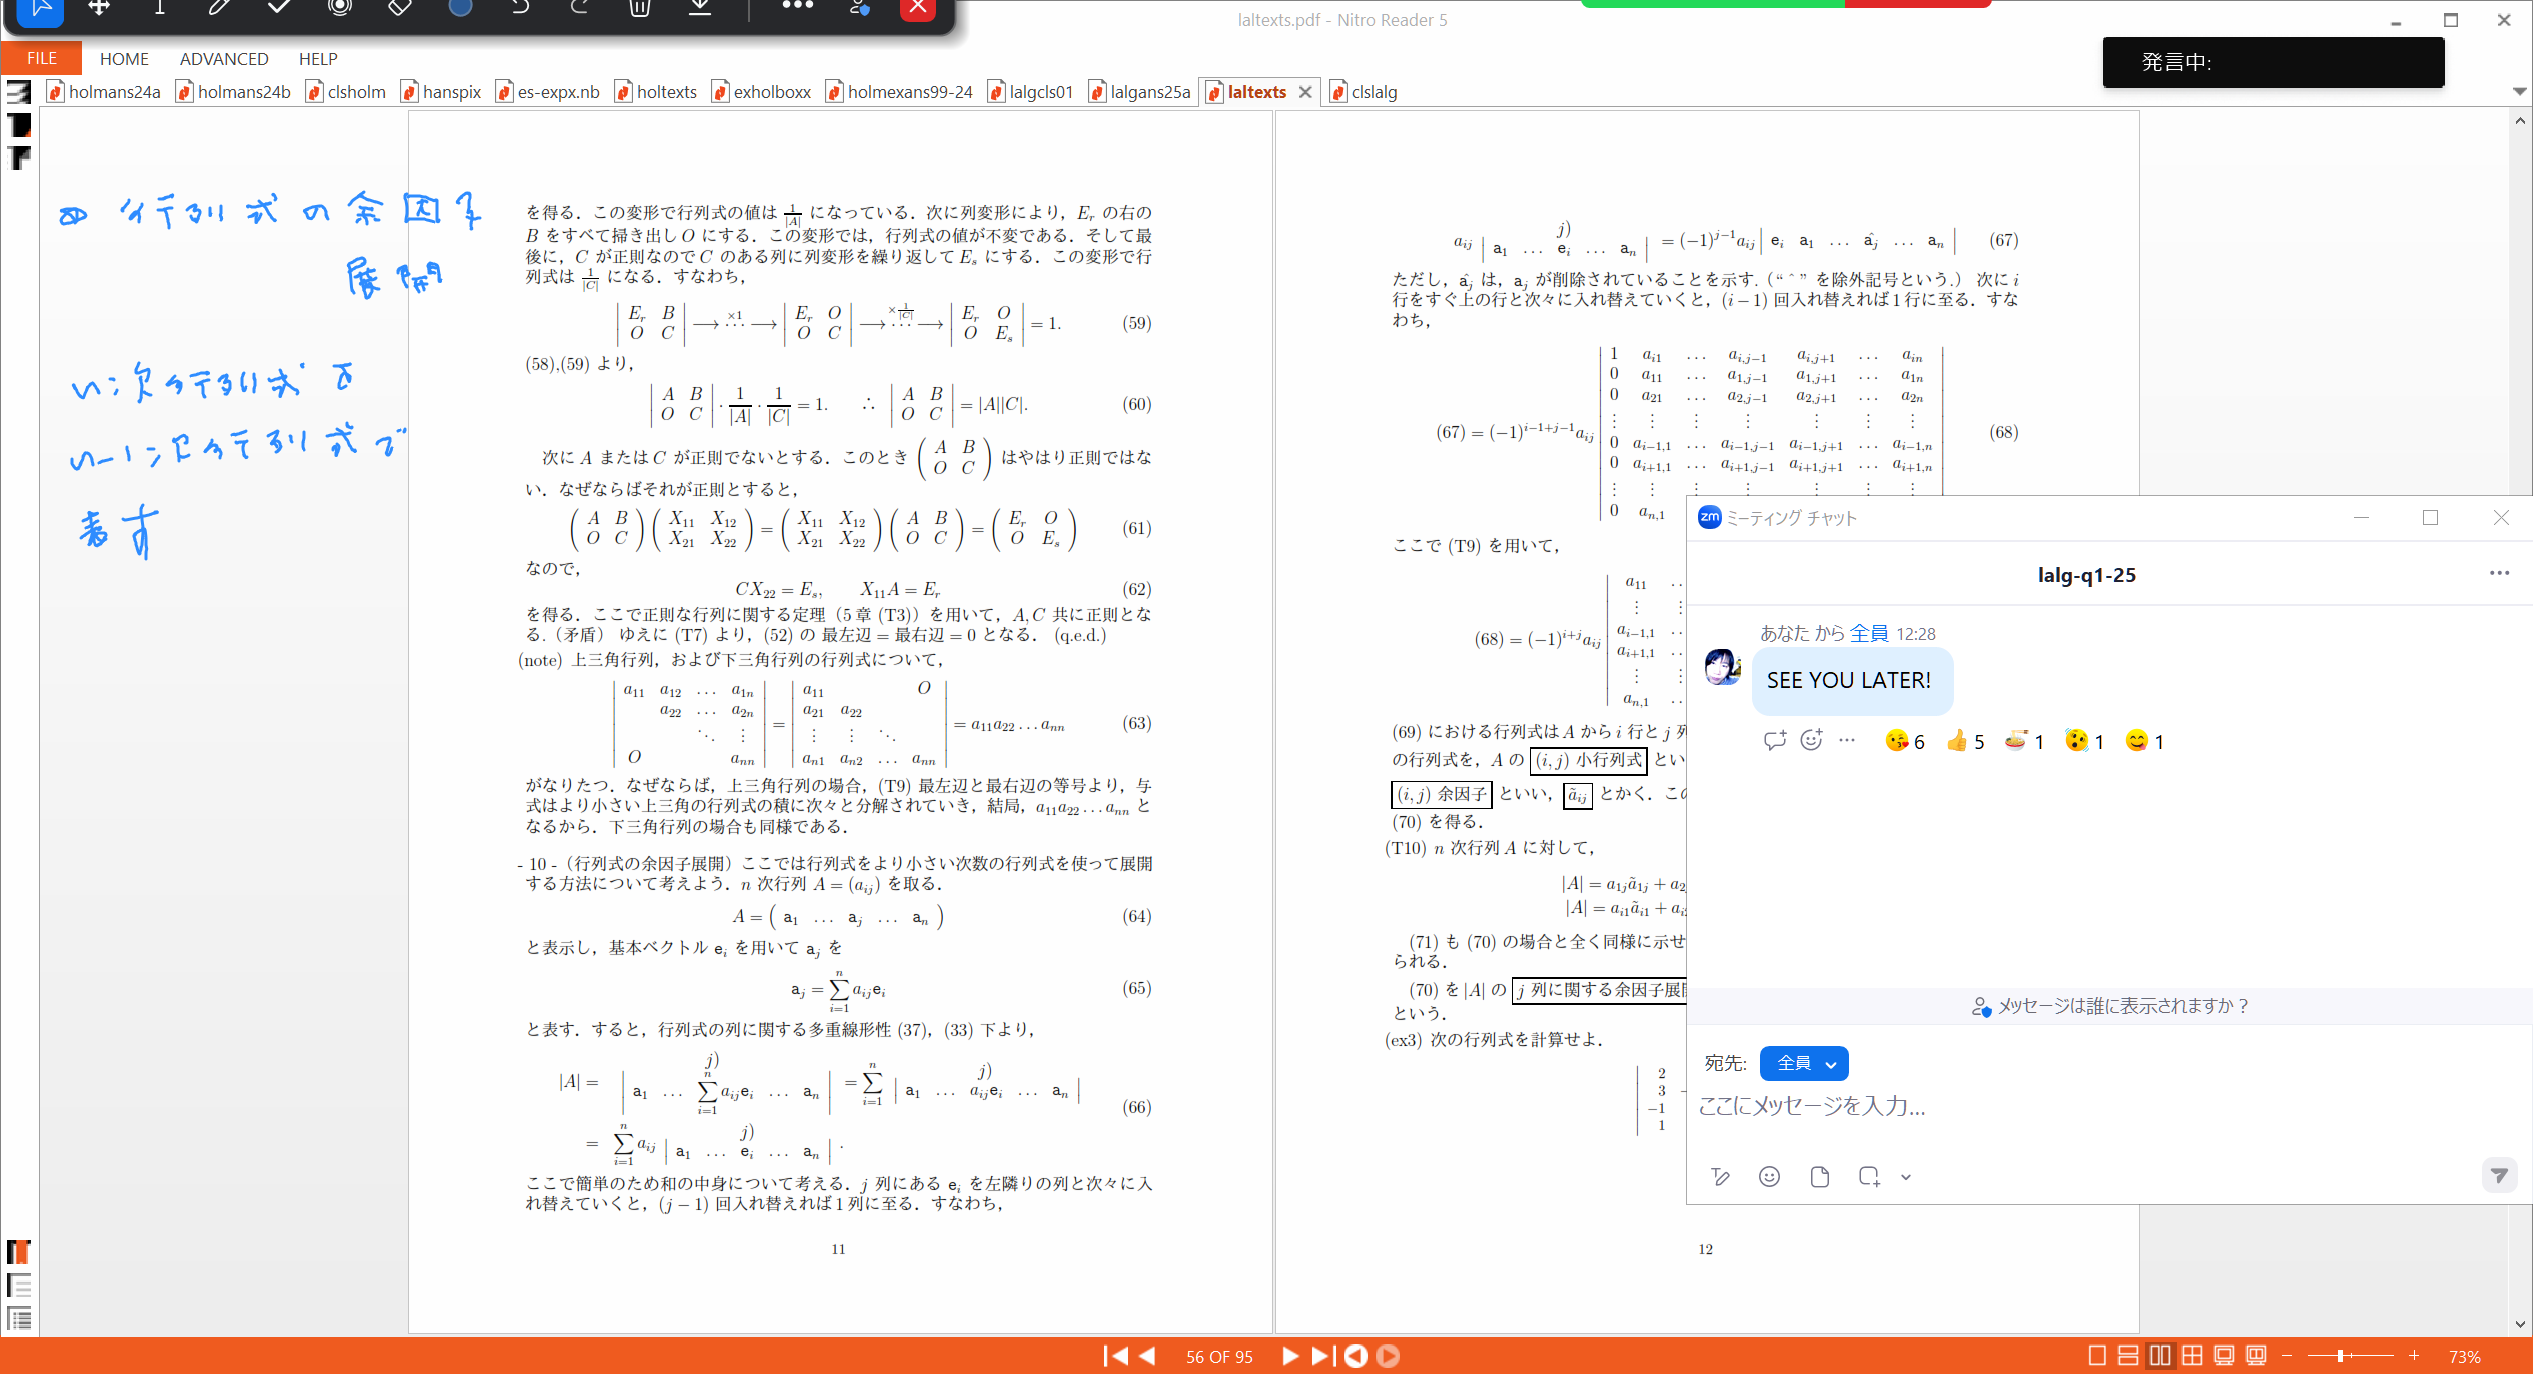Select the spotlight tool in annotation bar
The height and width of the screenshot is (1374, 2533).
pyautogui.click(x=339, y=8)
